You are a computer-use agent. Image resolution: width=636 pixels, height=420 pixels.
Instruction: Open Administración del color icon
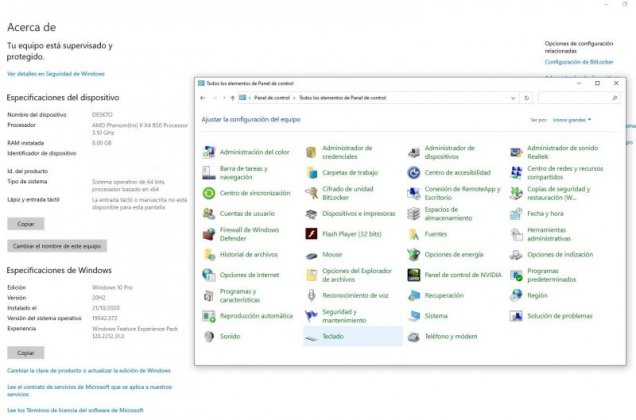pos(209,152)
